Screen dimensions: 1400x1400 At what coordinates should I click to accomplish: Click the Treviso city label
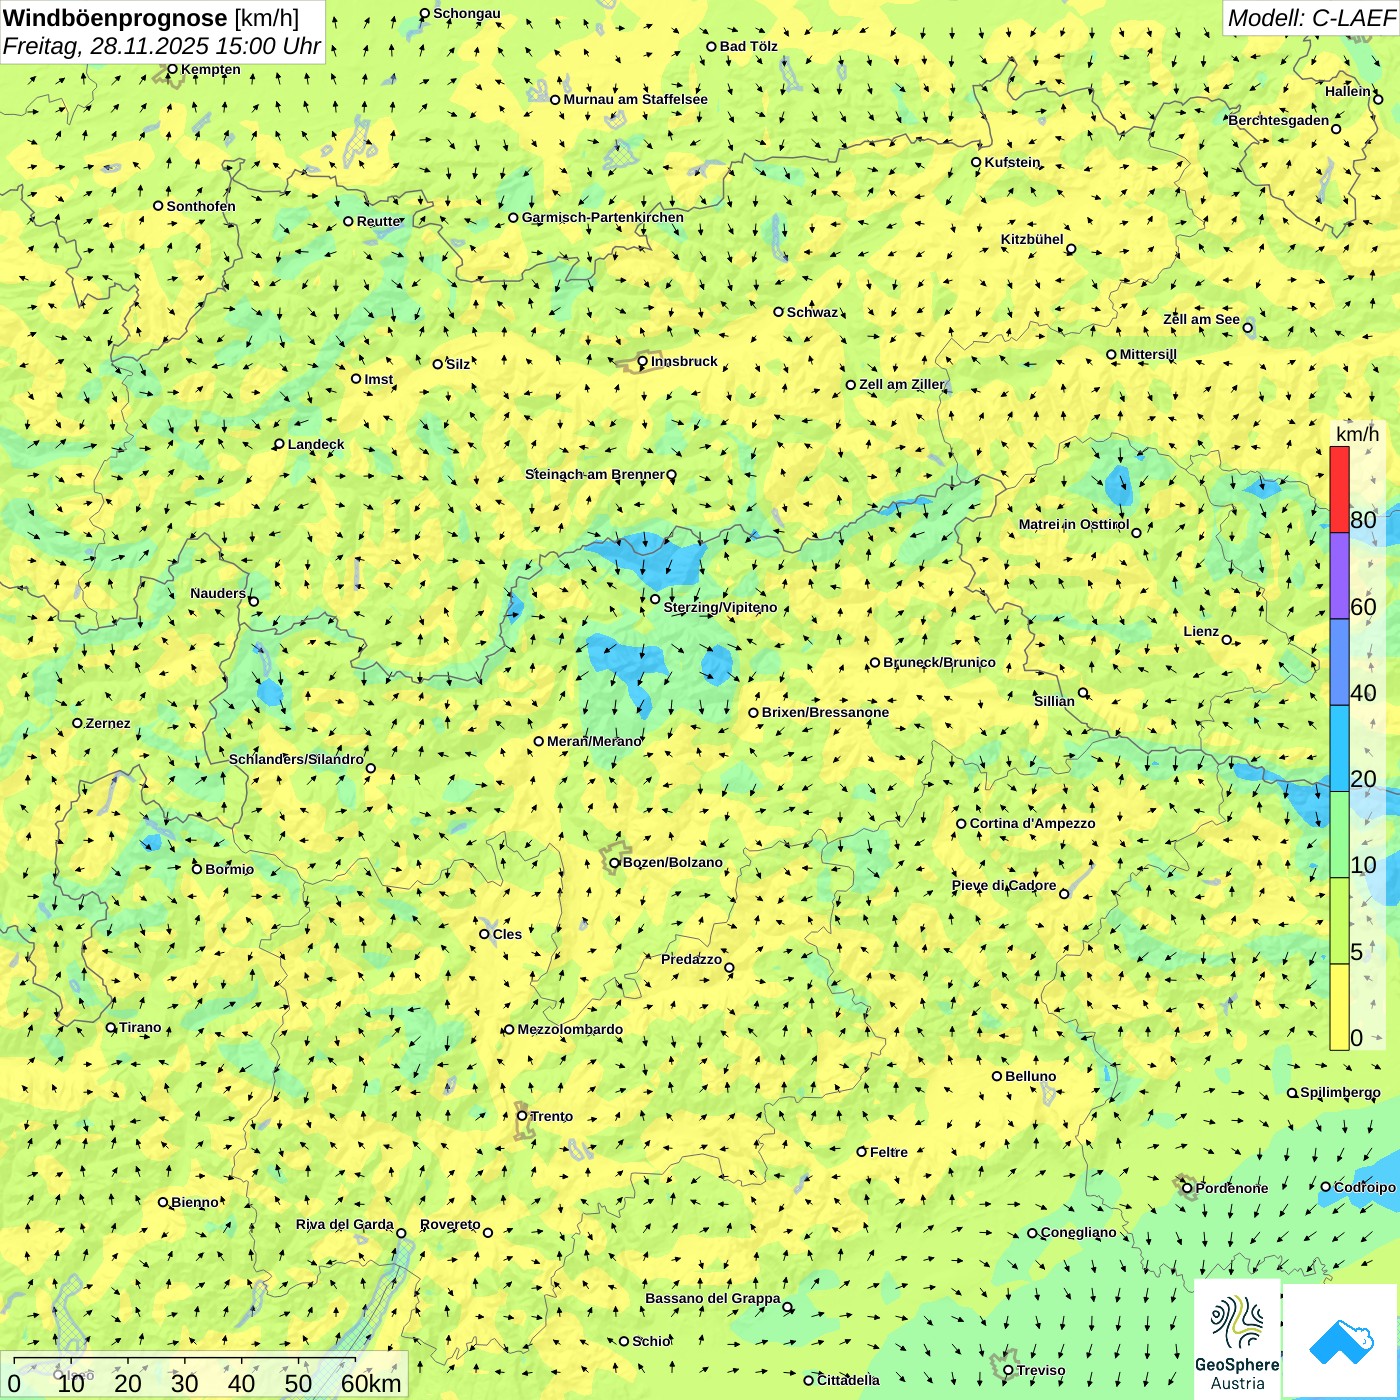point(1040,1370)
